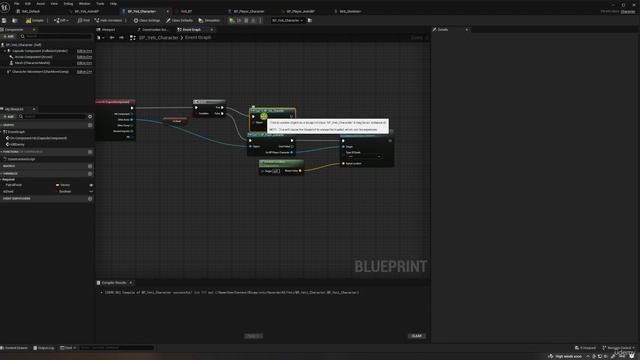
Task: Add new macro with Macros plus button
Action: coord(90,166)
